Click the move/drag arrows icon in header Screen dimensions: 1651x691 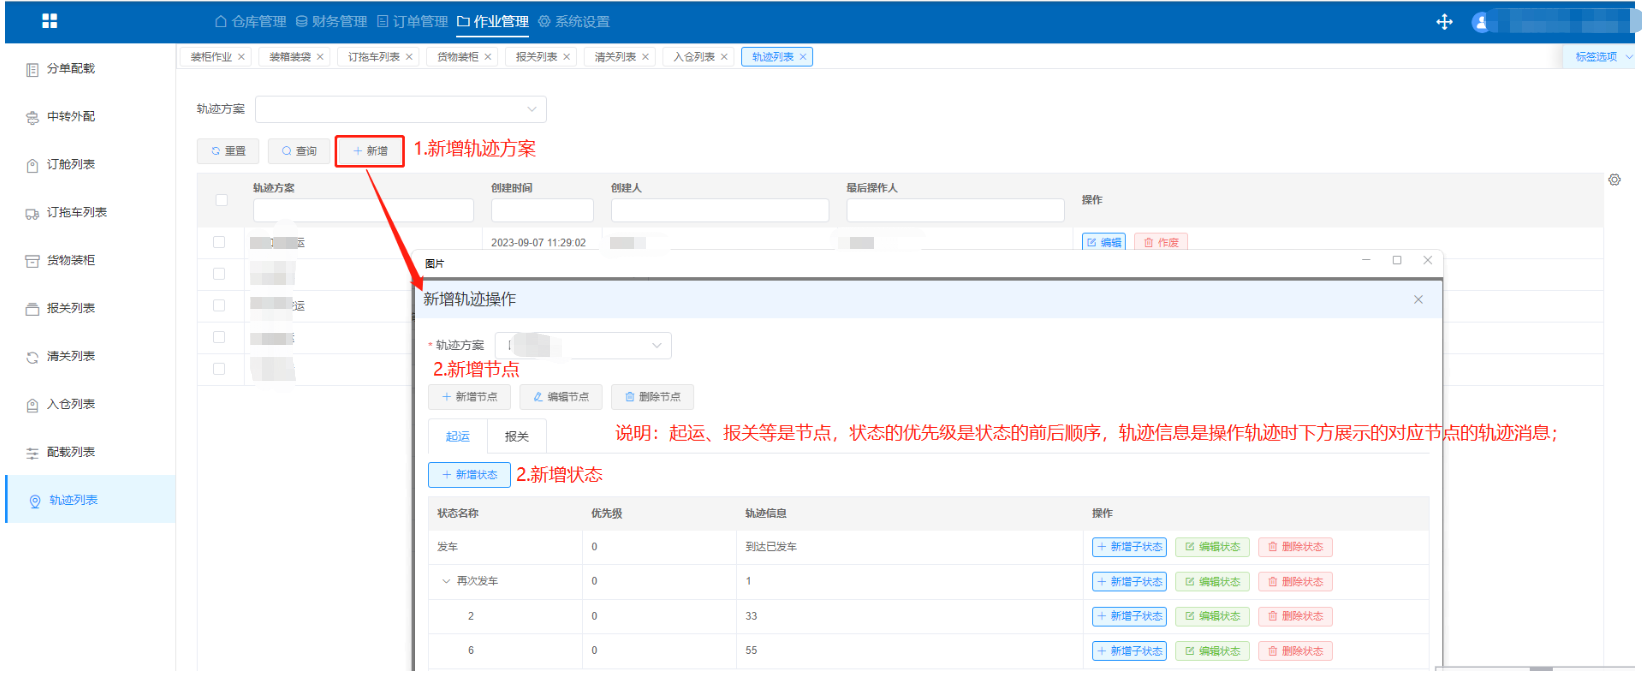pos(1444,22)
